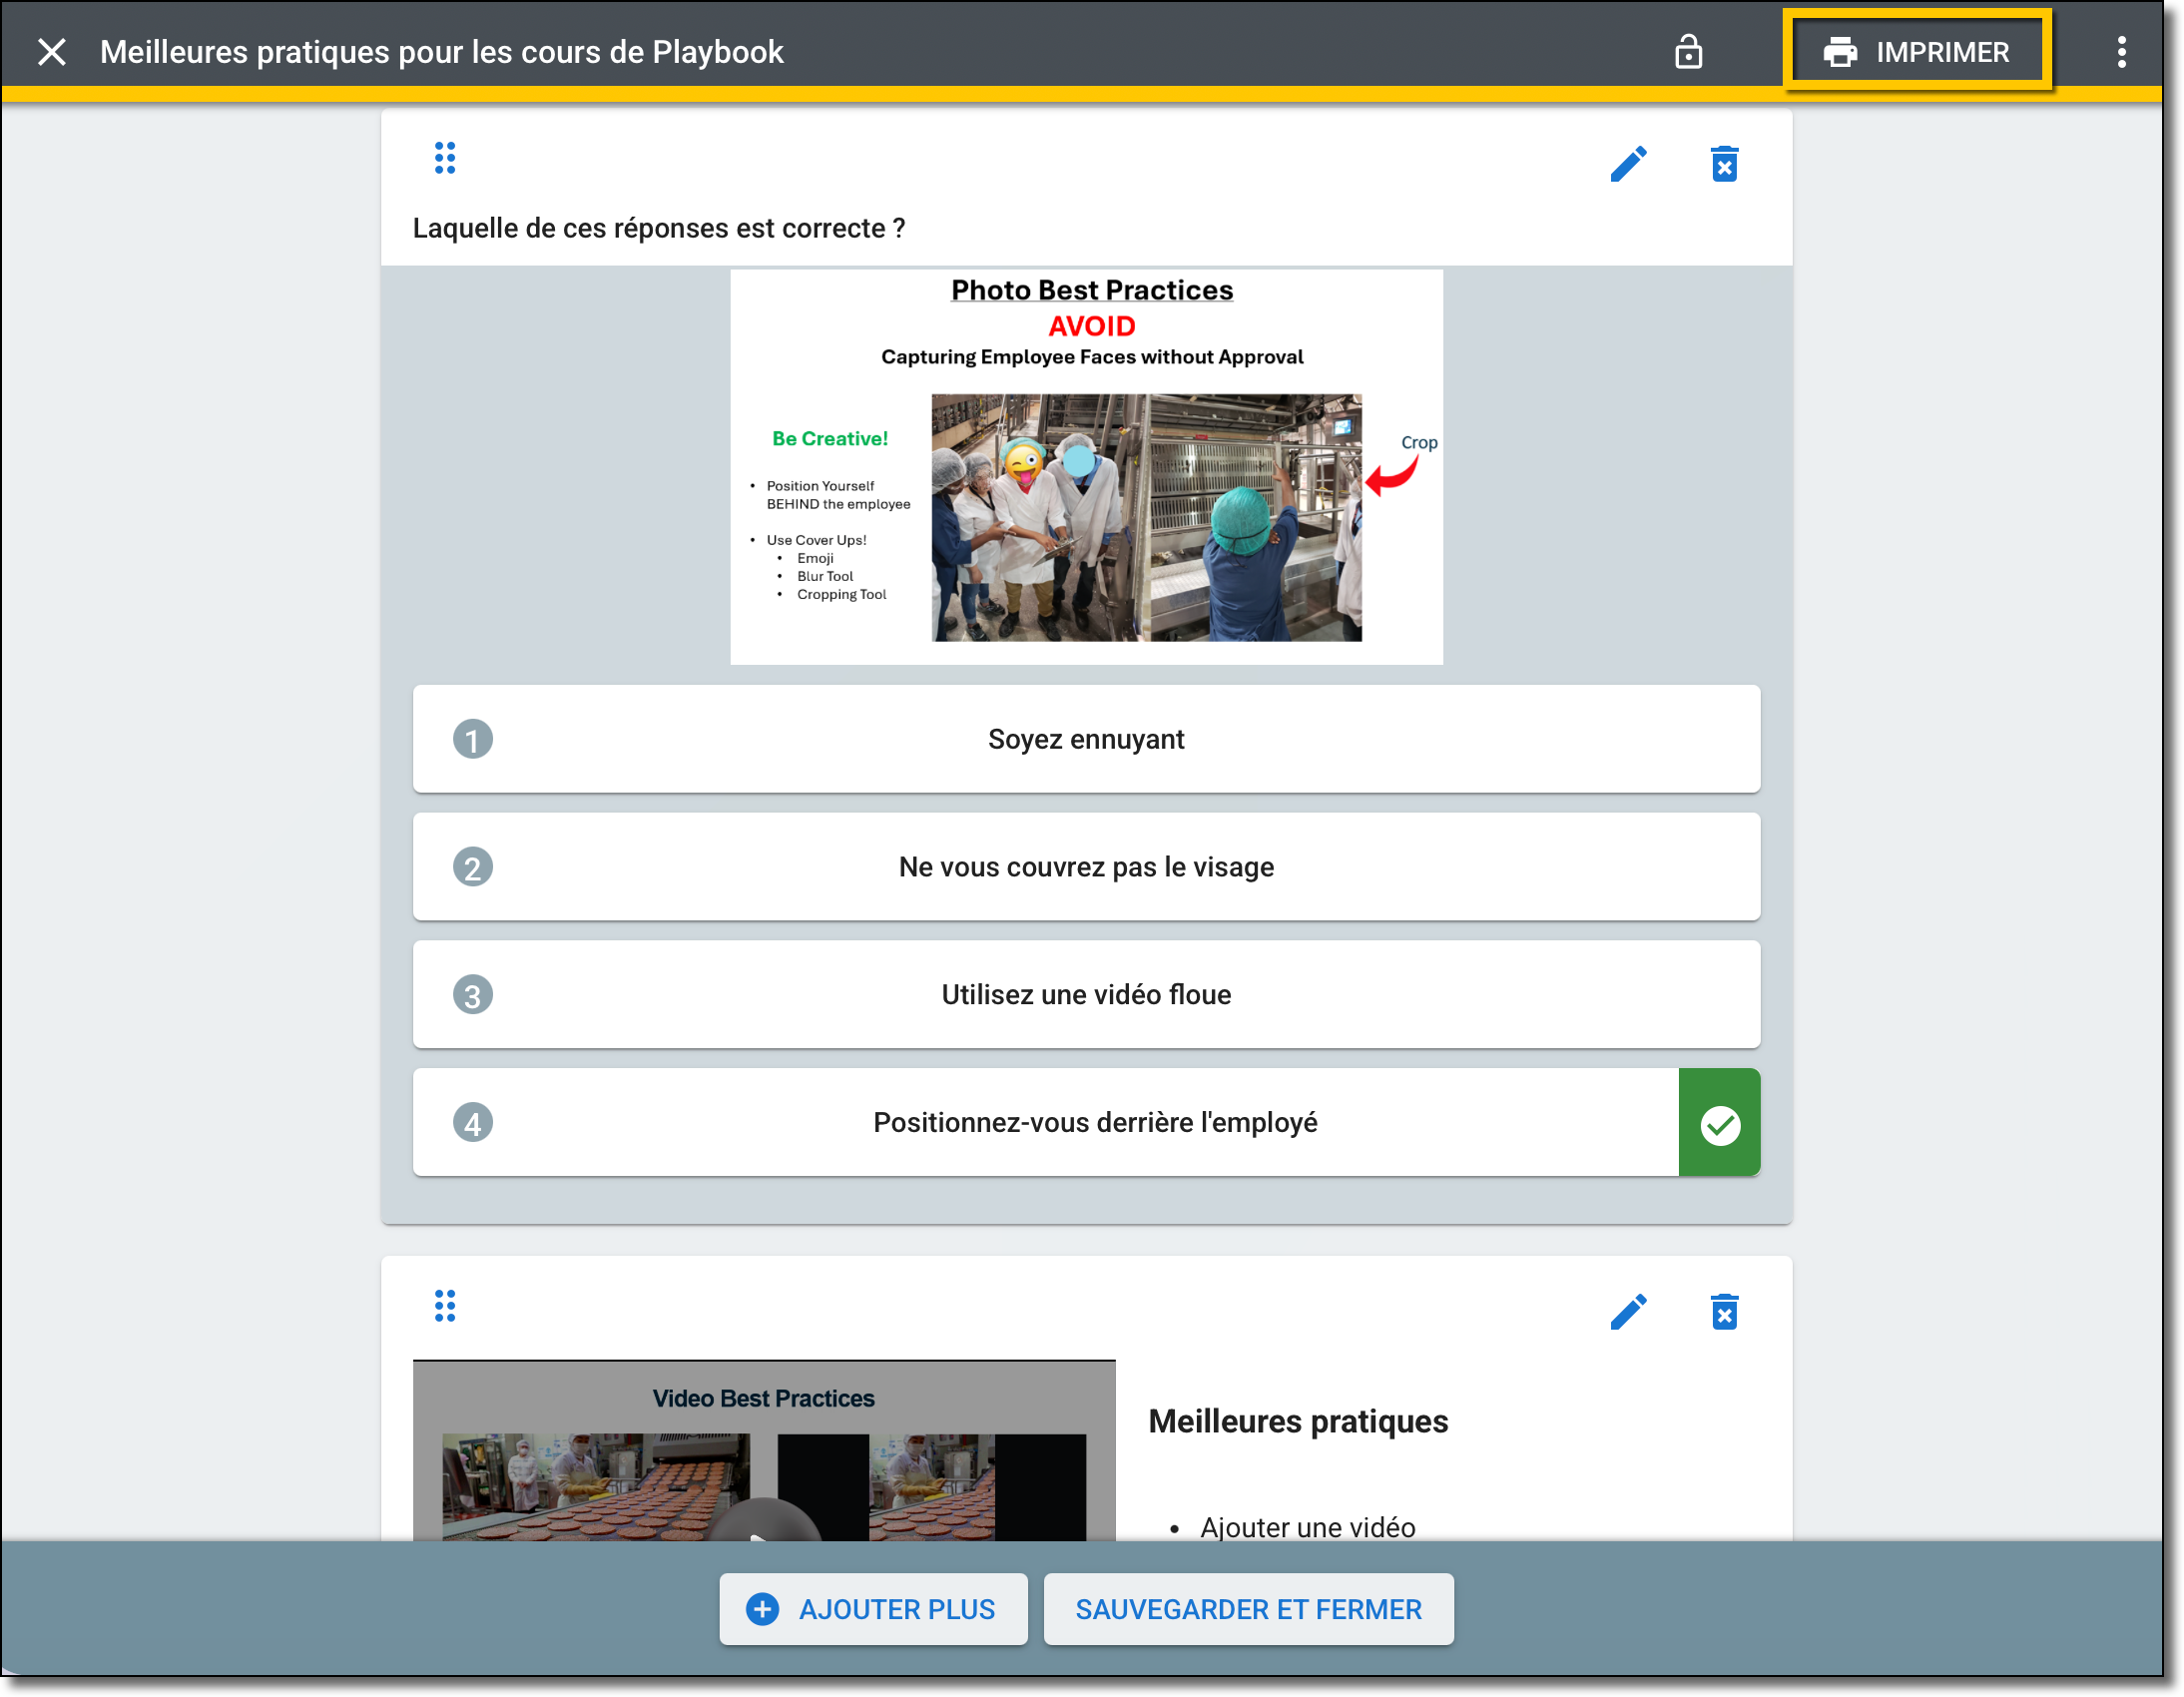Screen dimensions: 2184x1697
Task: Grab the drag handle on video card
Action: point(445,1305)
